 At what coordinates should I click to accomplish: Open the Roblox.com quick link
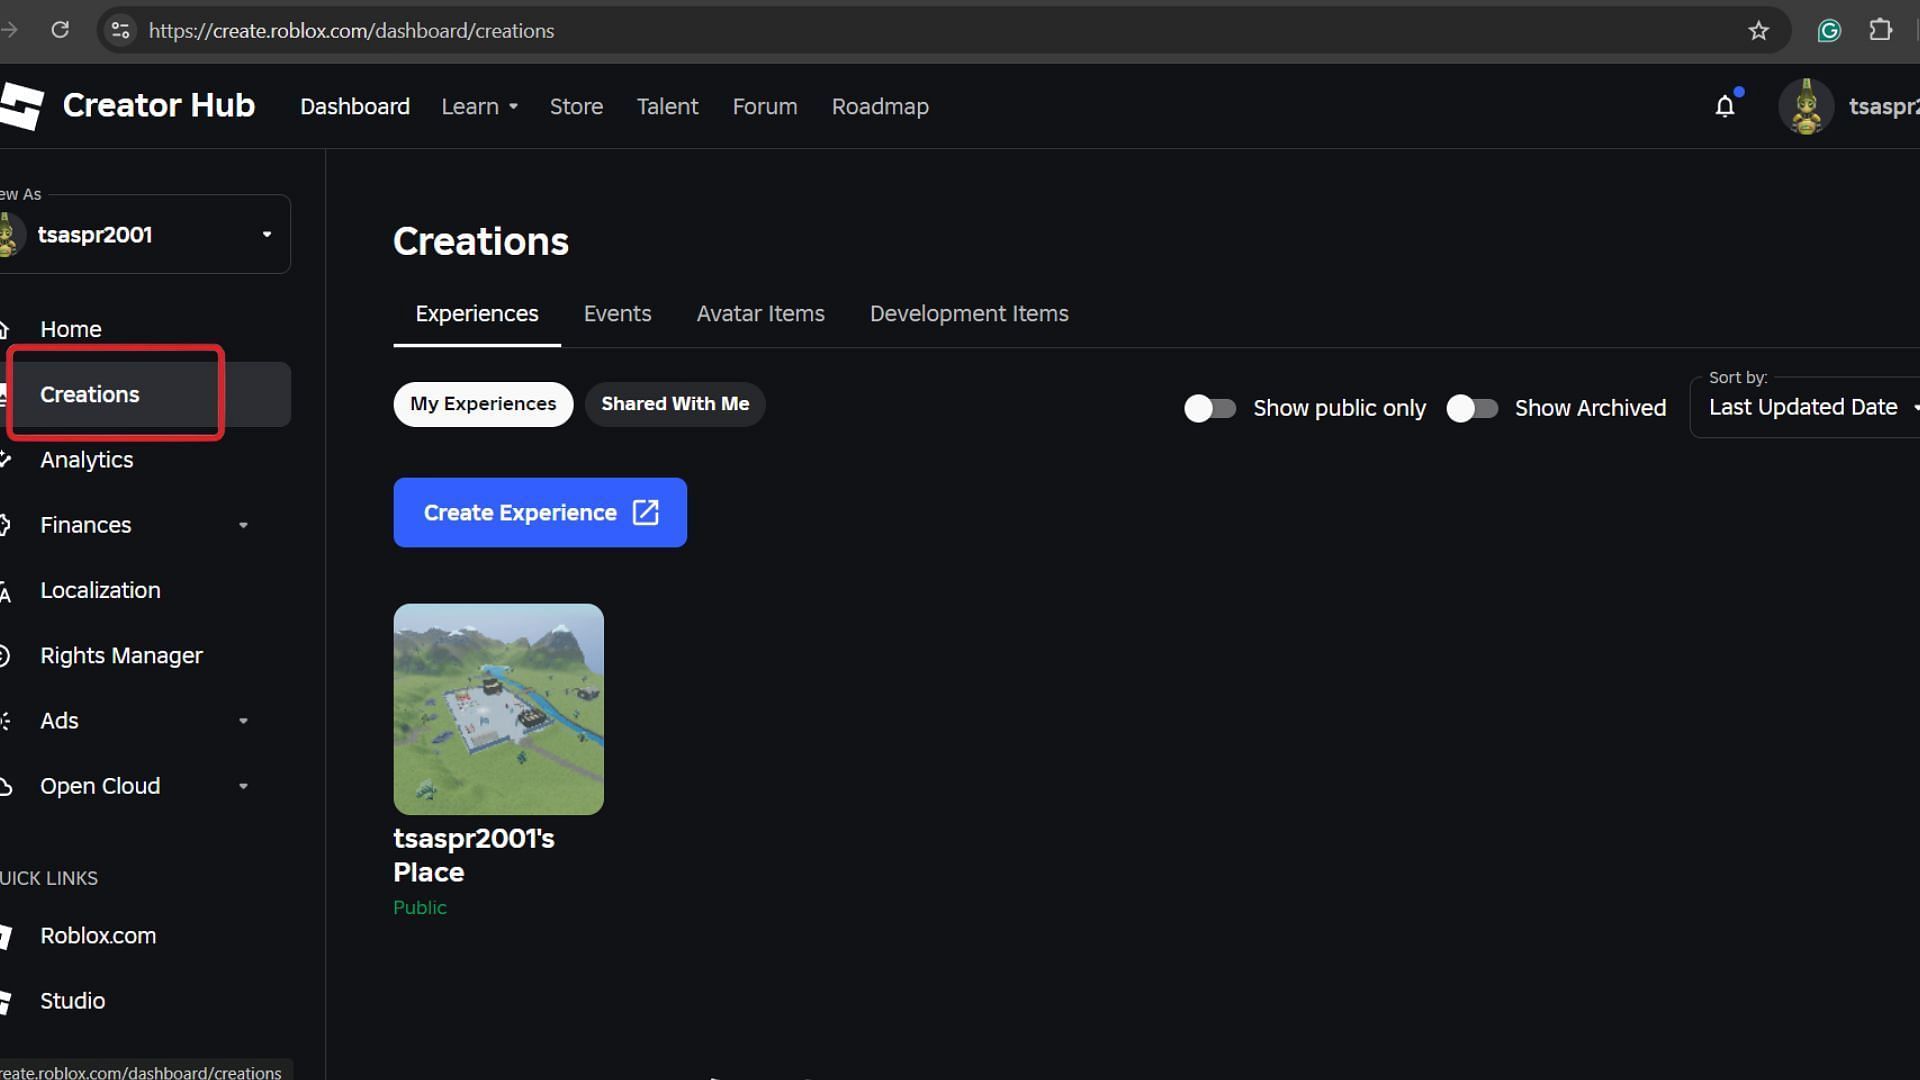click(x=98, y=936)
